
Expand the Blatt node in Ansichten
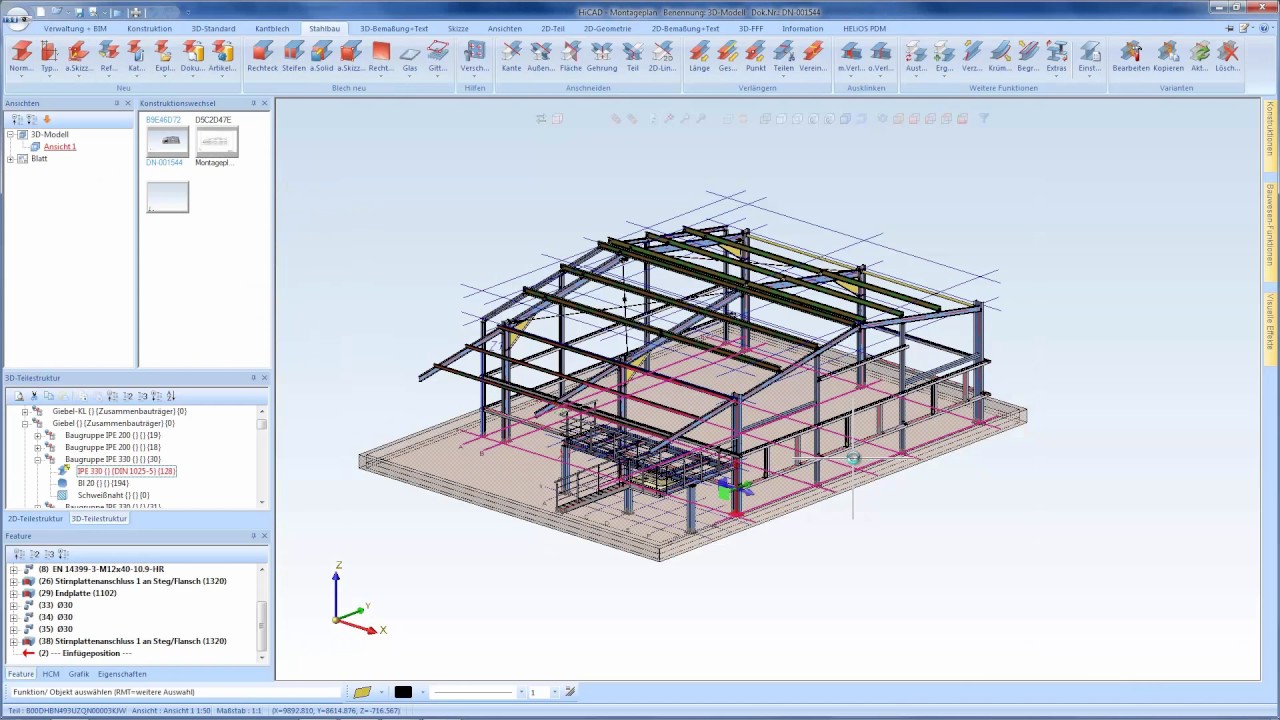(10, 159)
